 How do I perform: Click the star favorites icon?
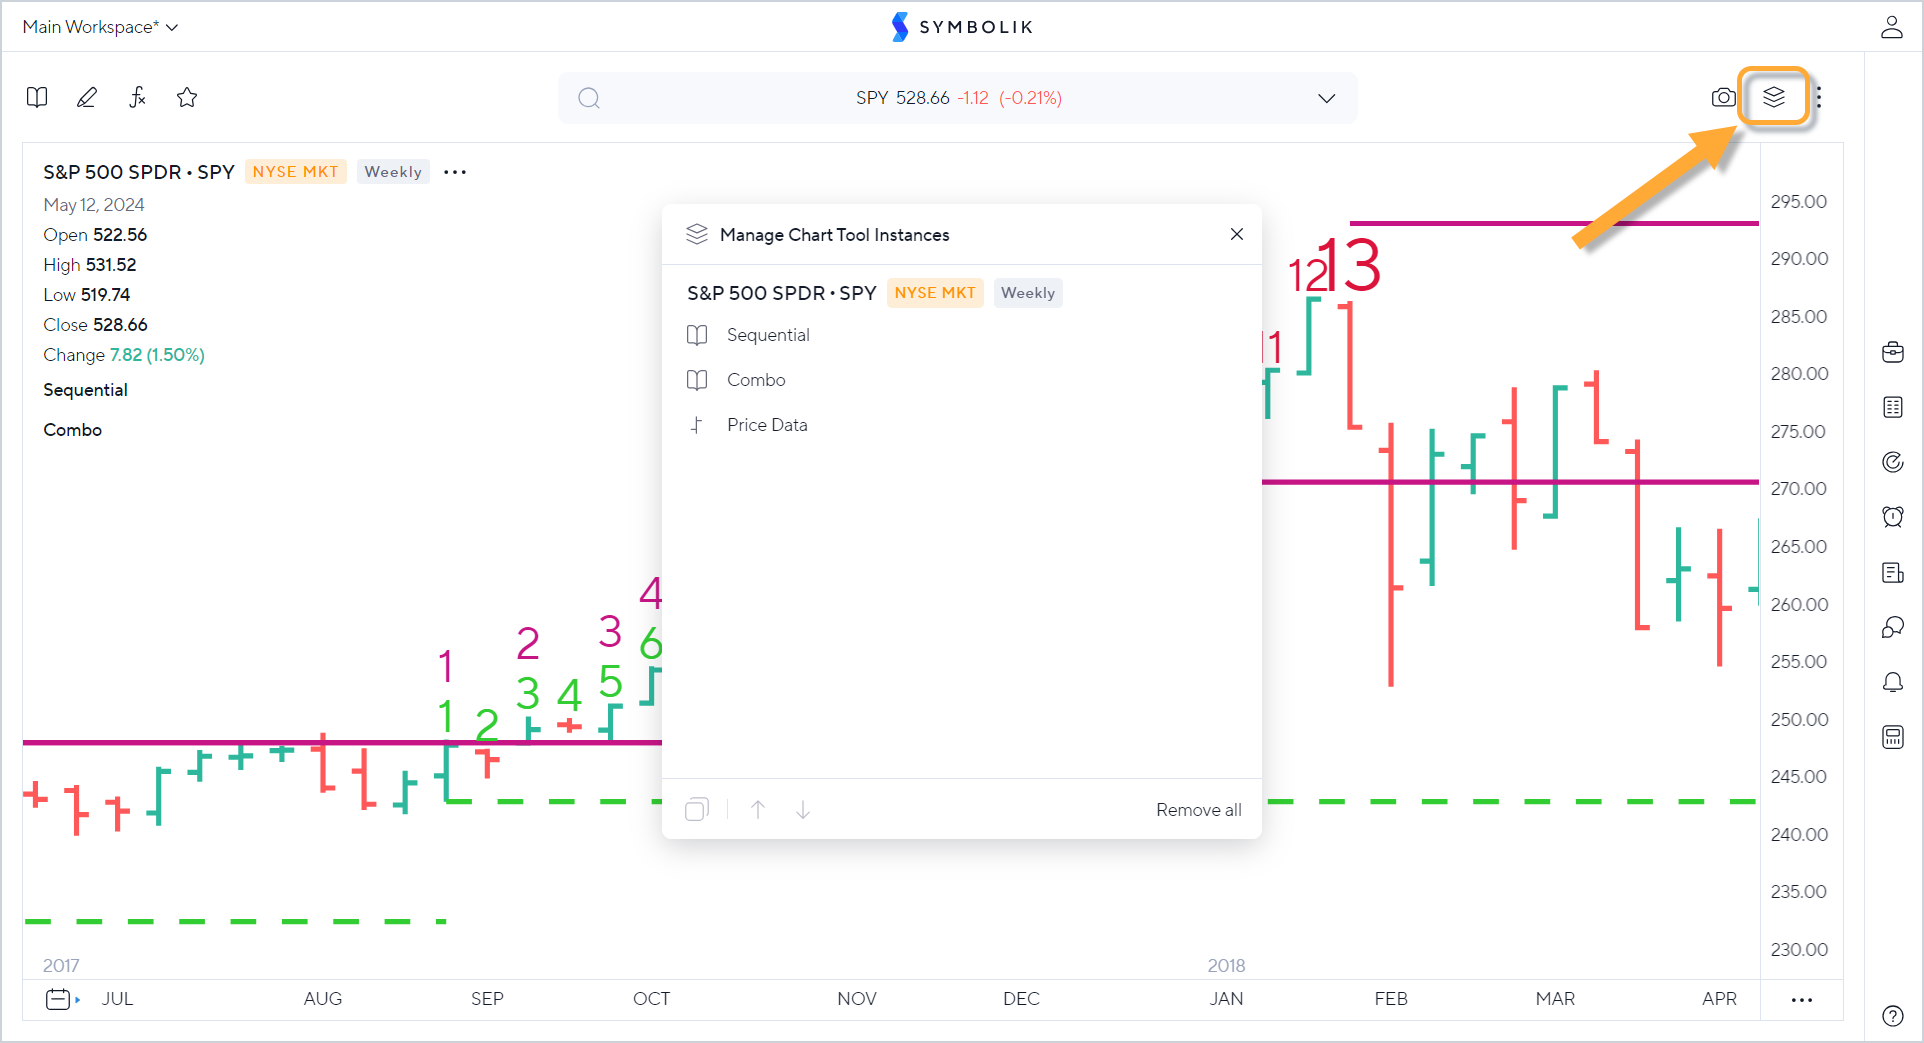(x=187, y=97)
